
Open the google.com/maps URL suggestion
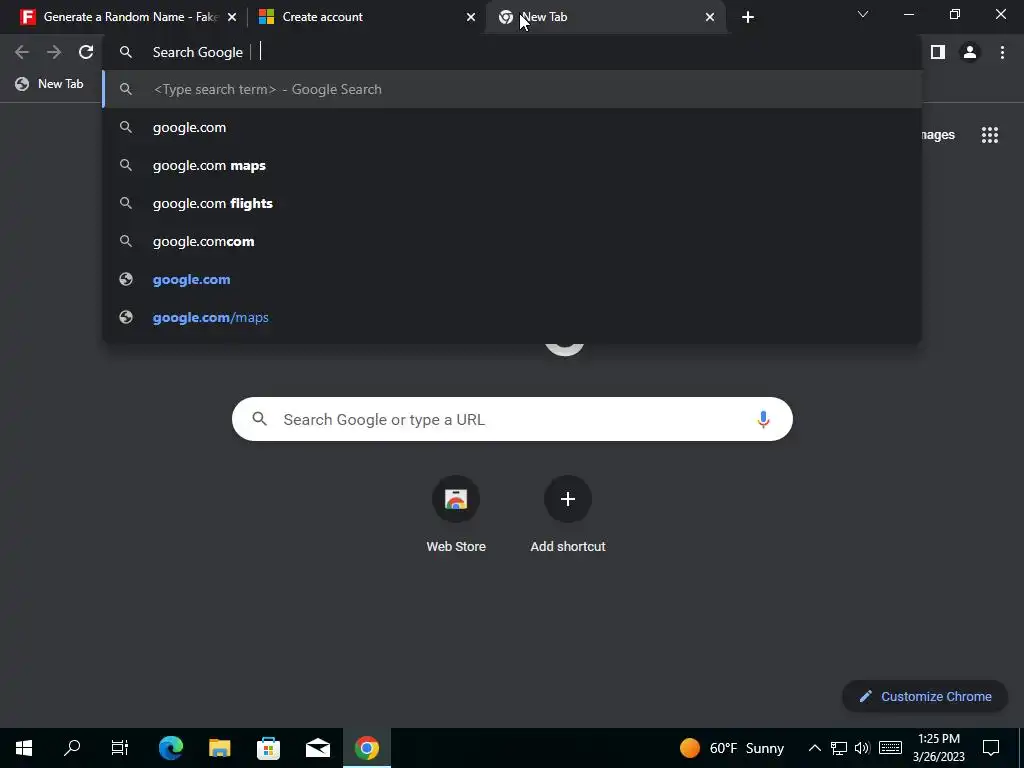coord(512,317)
